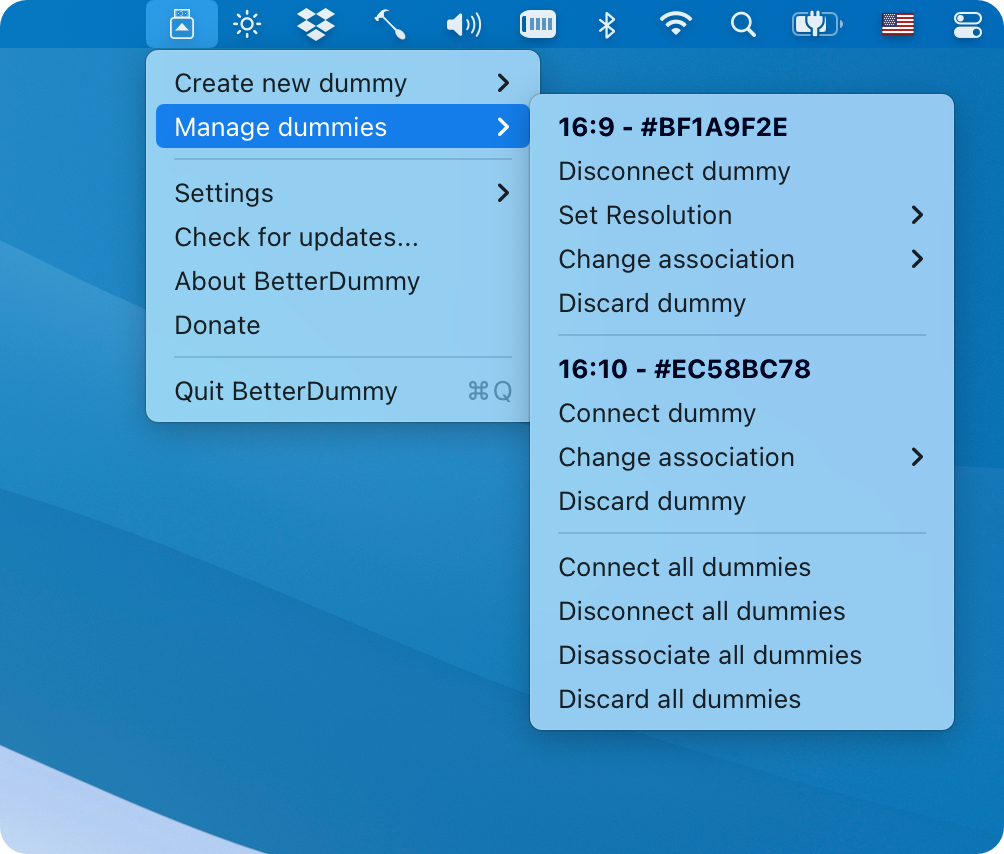Open the US flag input source menu

tap(898, 24)
